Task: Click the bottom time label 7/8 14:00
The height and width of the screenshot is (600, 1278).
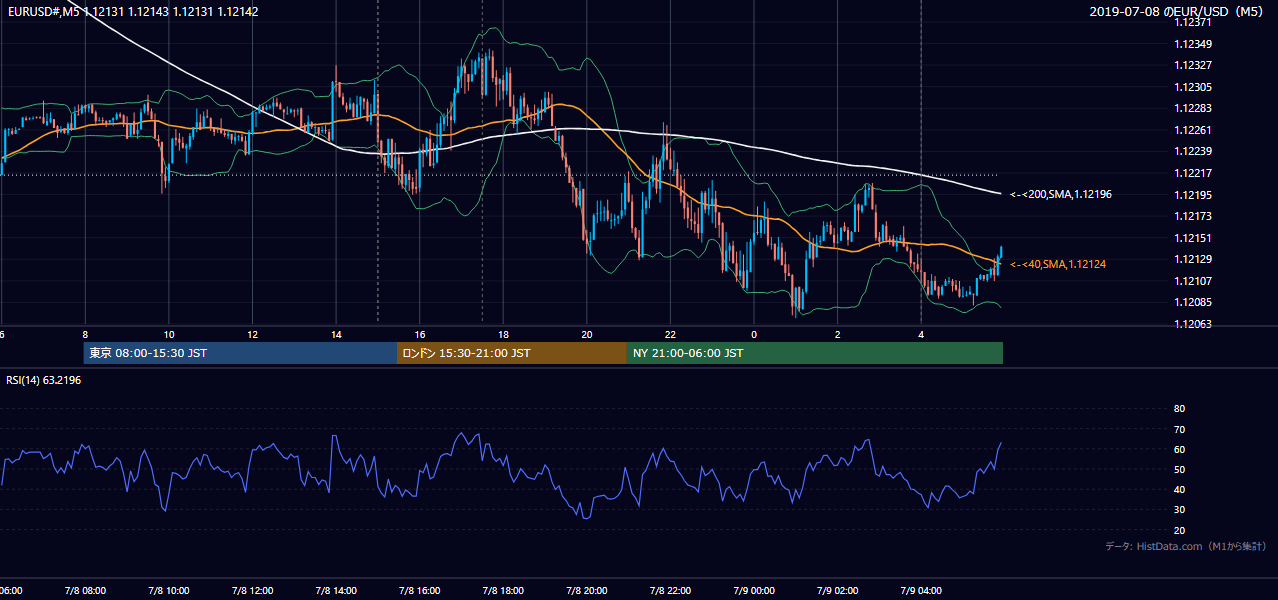Action: click(x=336, y=591)
